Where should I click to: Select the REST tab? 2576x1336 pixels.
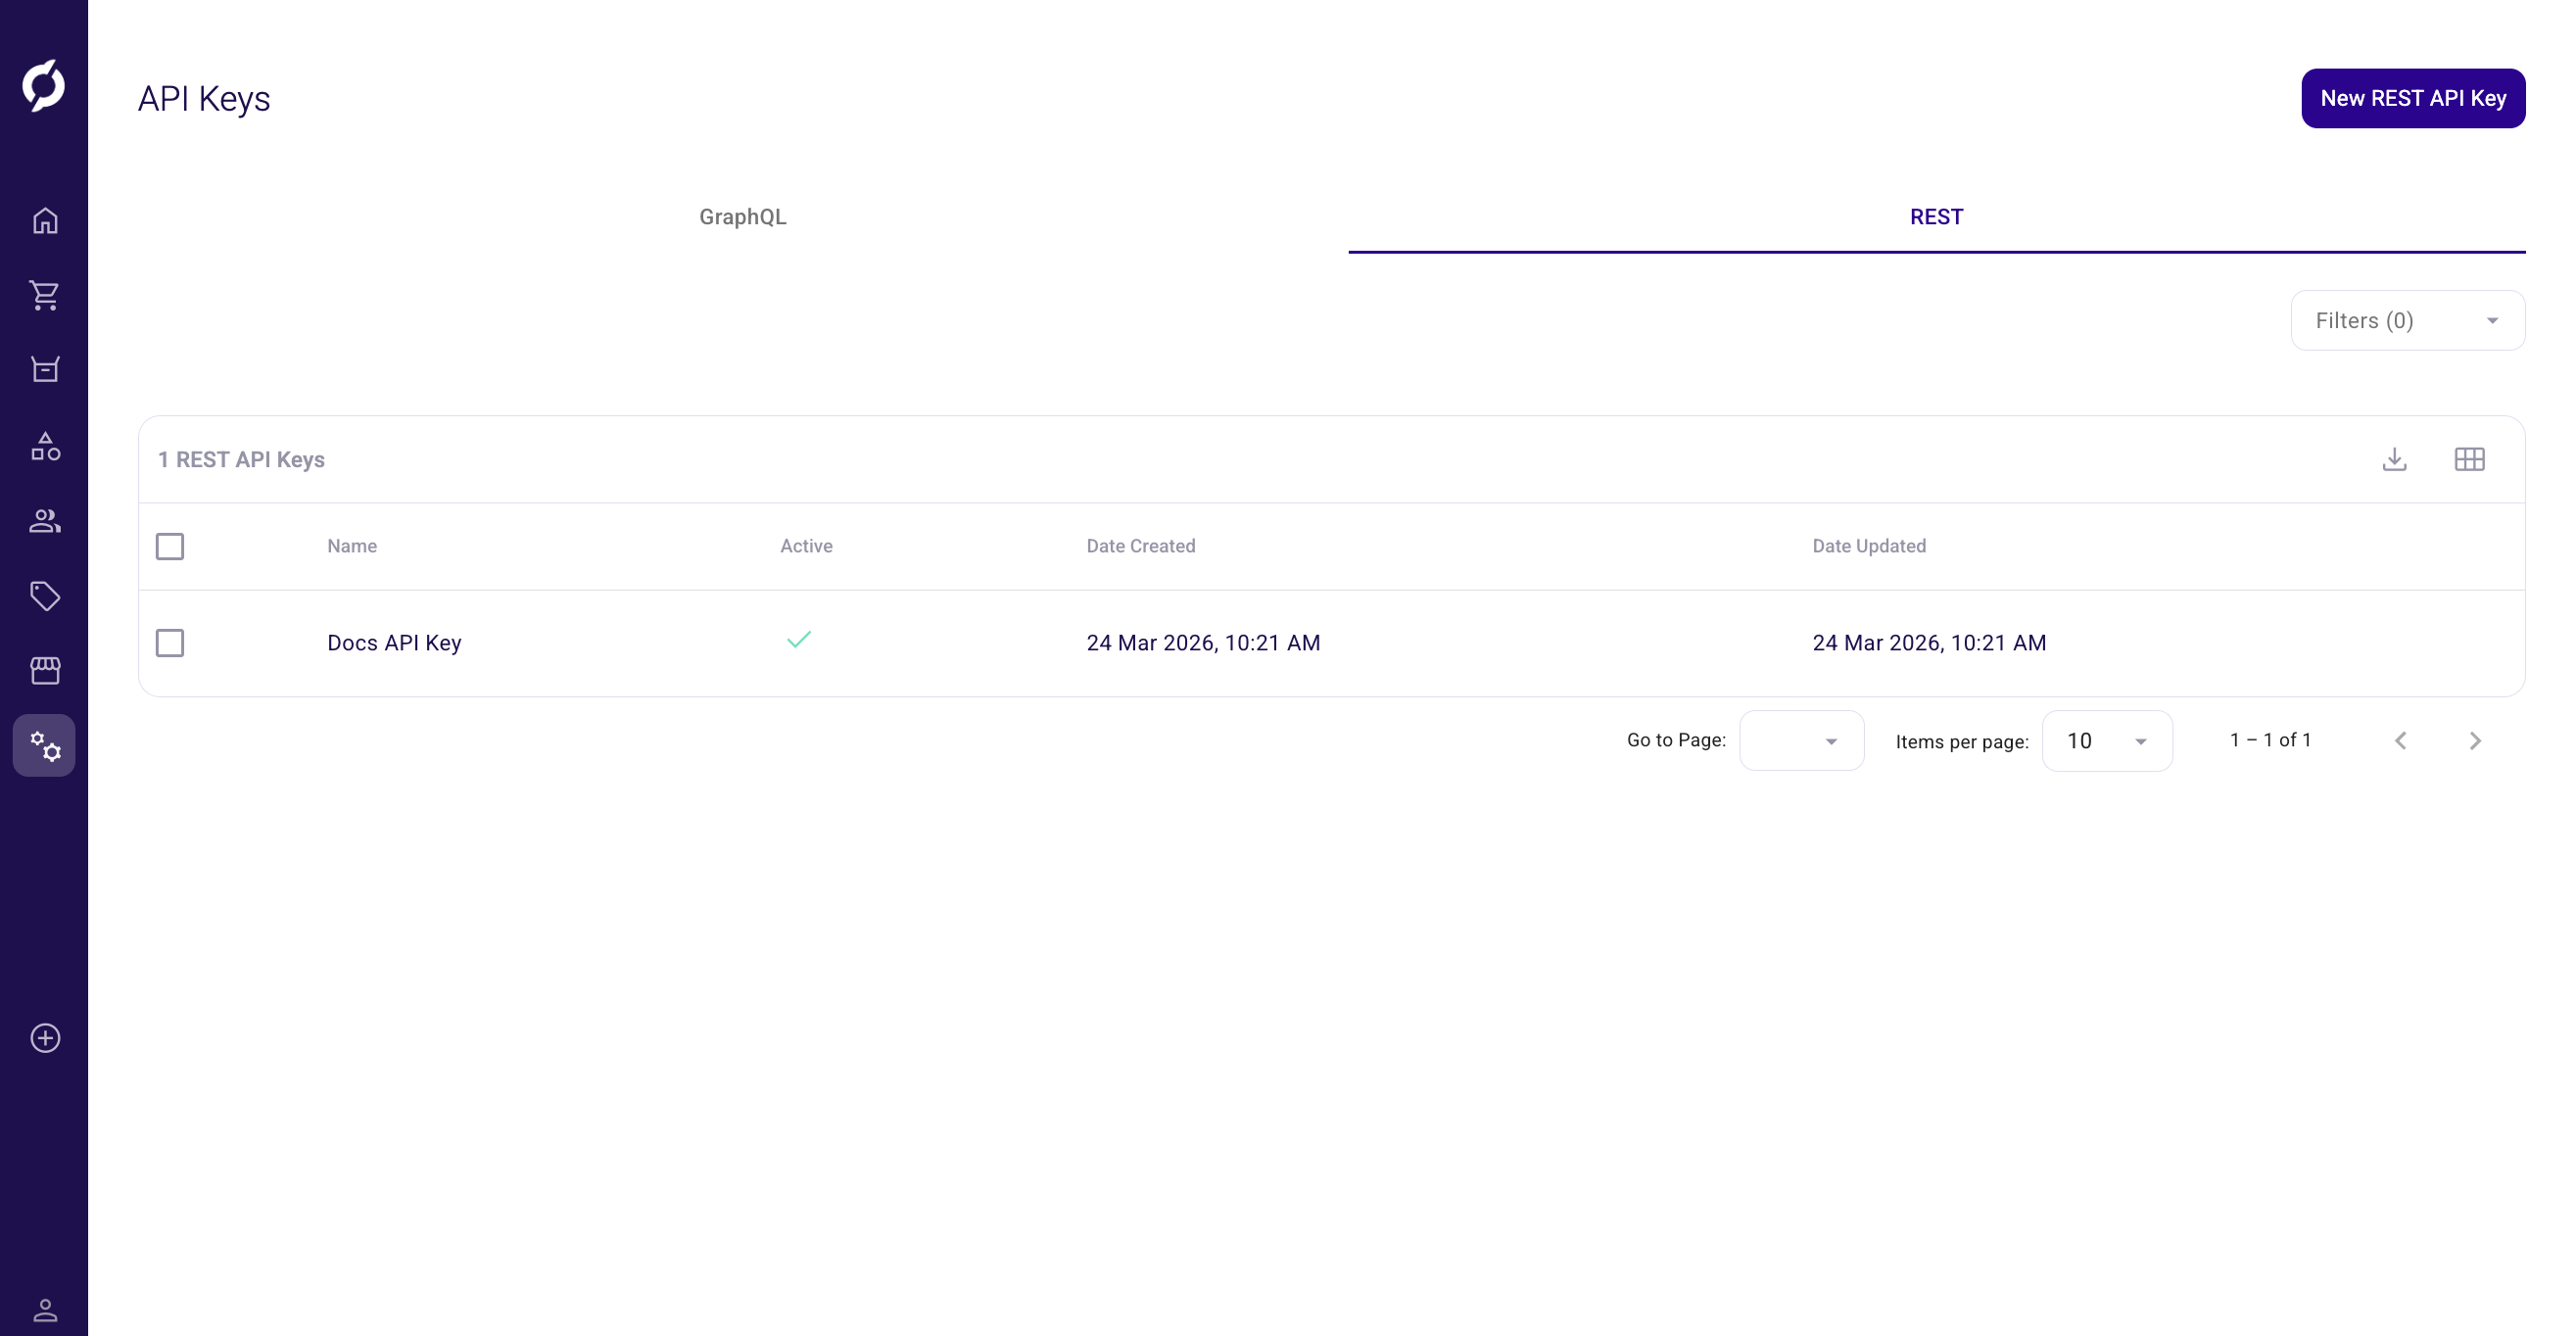click(x=1936, y=217)
